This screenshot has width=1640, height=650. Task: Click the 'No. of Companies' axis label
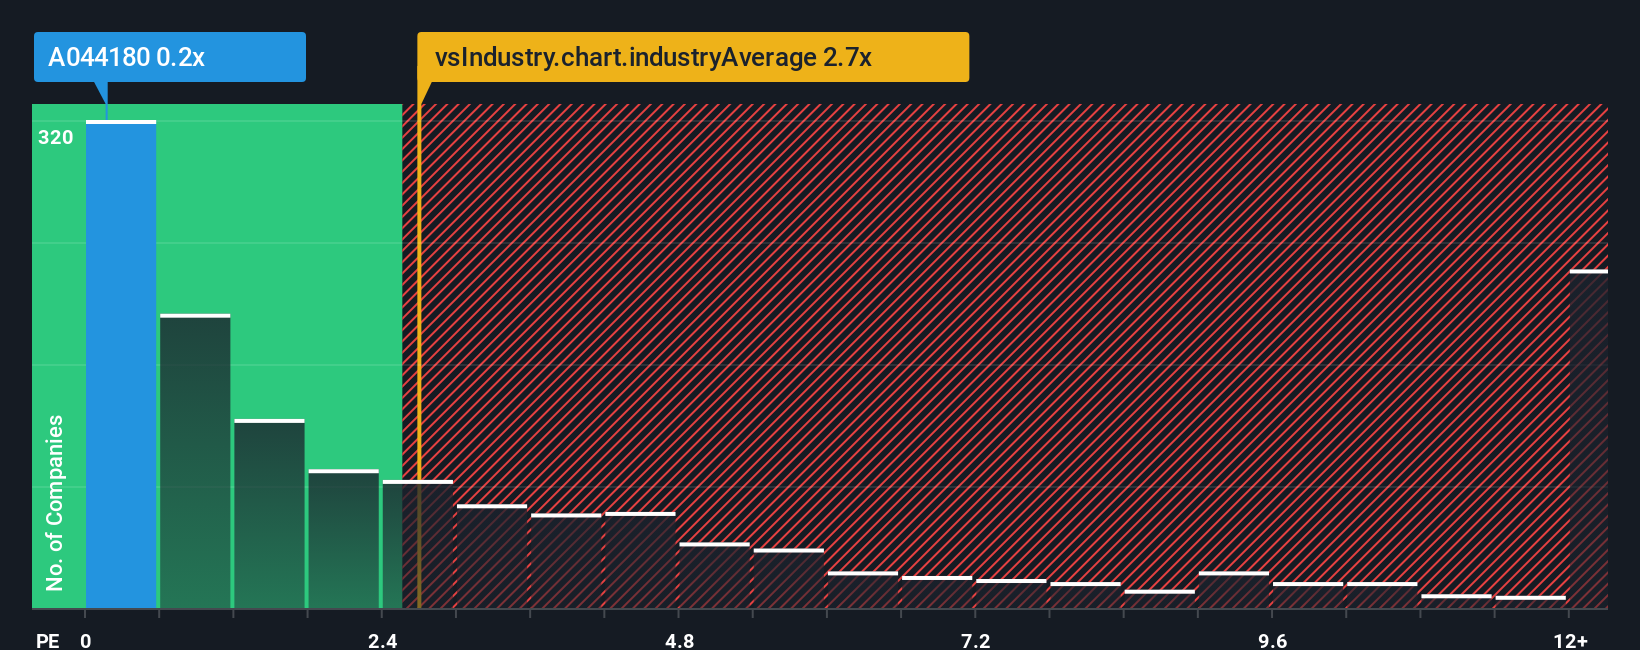tap(55, 502)
